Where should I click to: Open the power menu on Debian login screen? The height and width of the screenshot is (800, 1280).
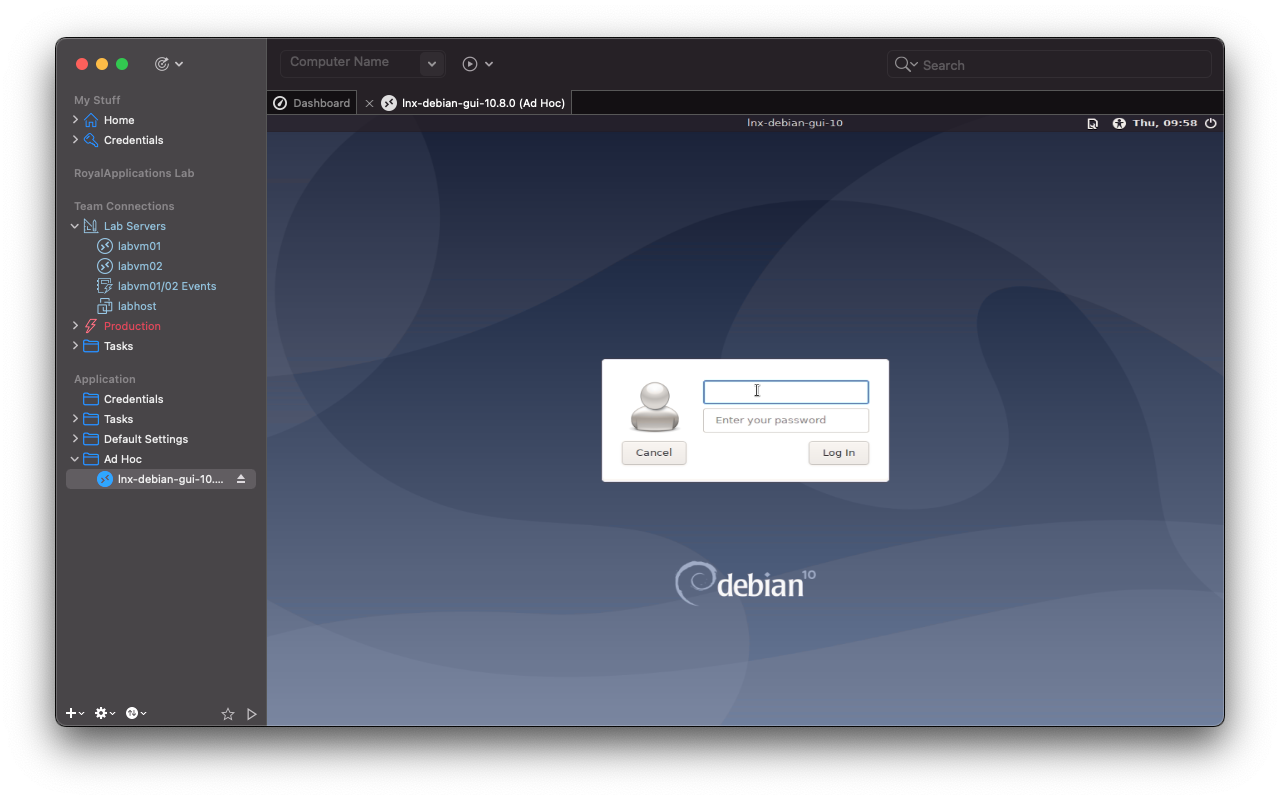tap(1210, 123)
